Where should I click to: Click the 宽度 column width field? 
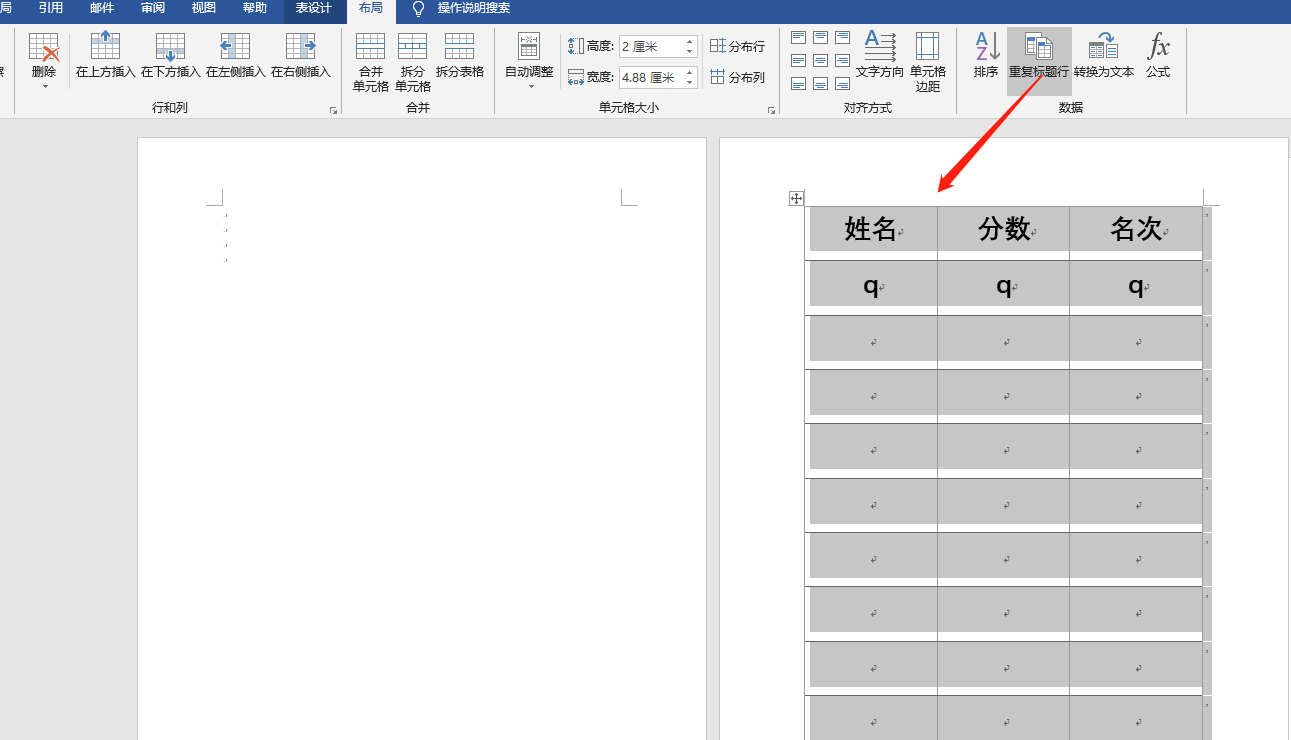click(x=650, y=77)
